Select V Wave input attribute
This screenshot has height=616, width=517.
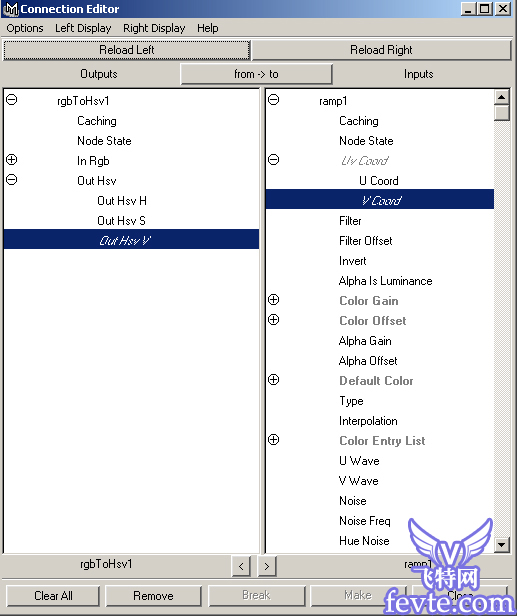click(359, 480)
